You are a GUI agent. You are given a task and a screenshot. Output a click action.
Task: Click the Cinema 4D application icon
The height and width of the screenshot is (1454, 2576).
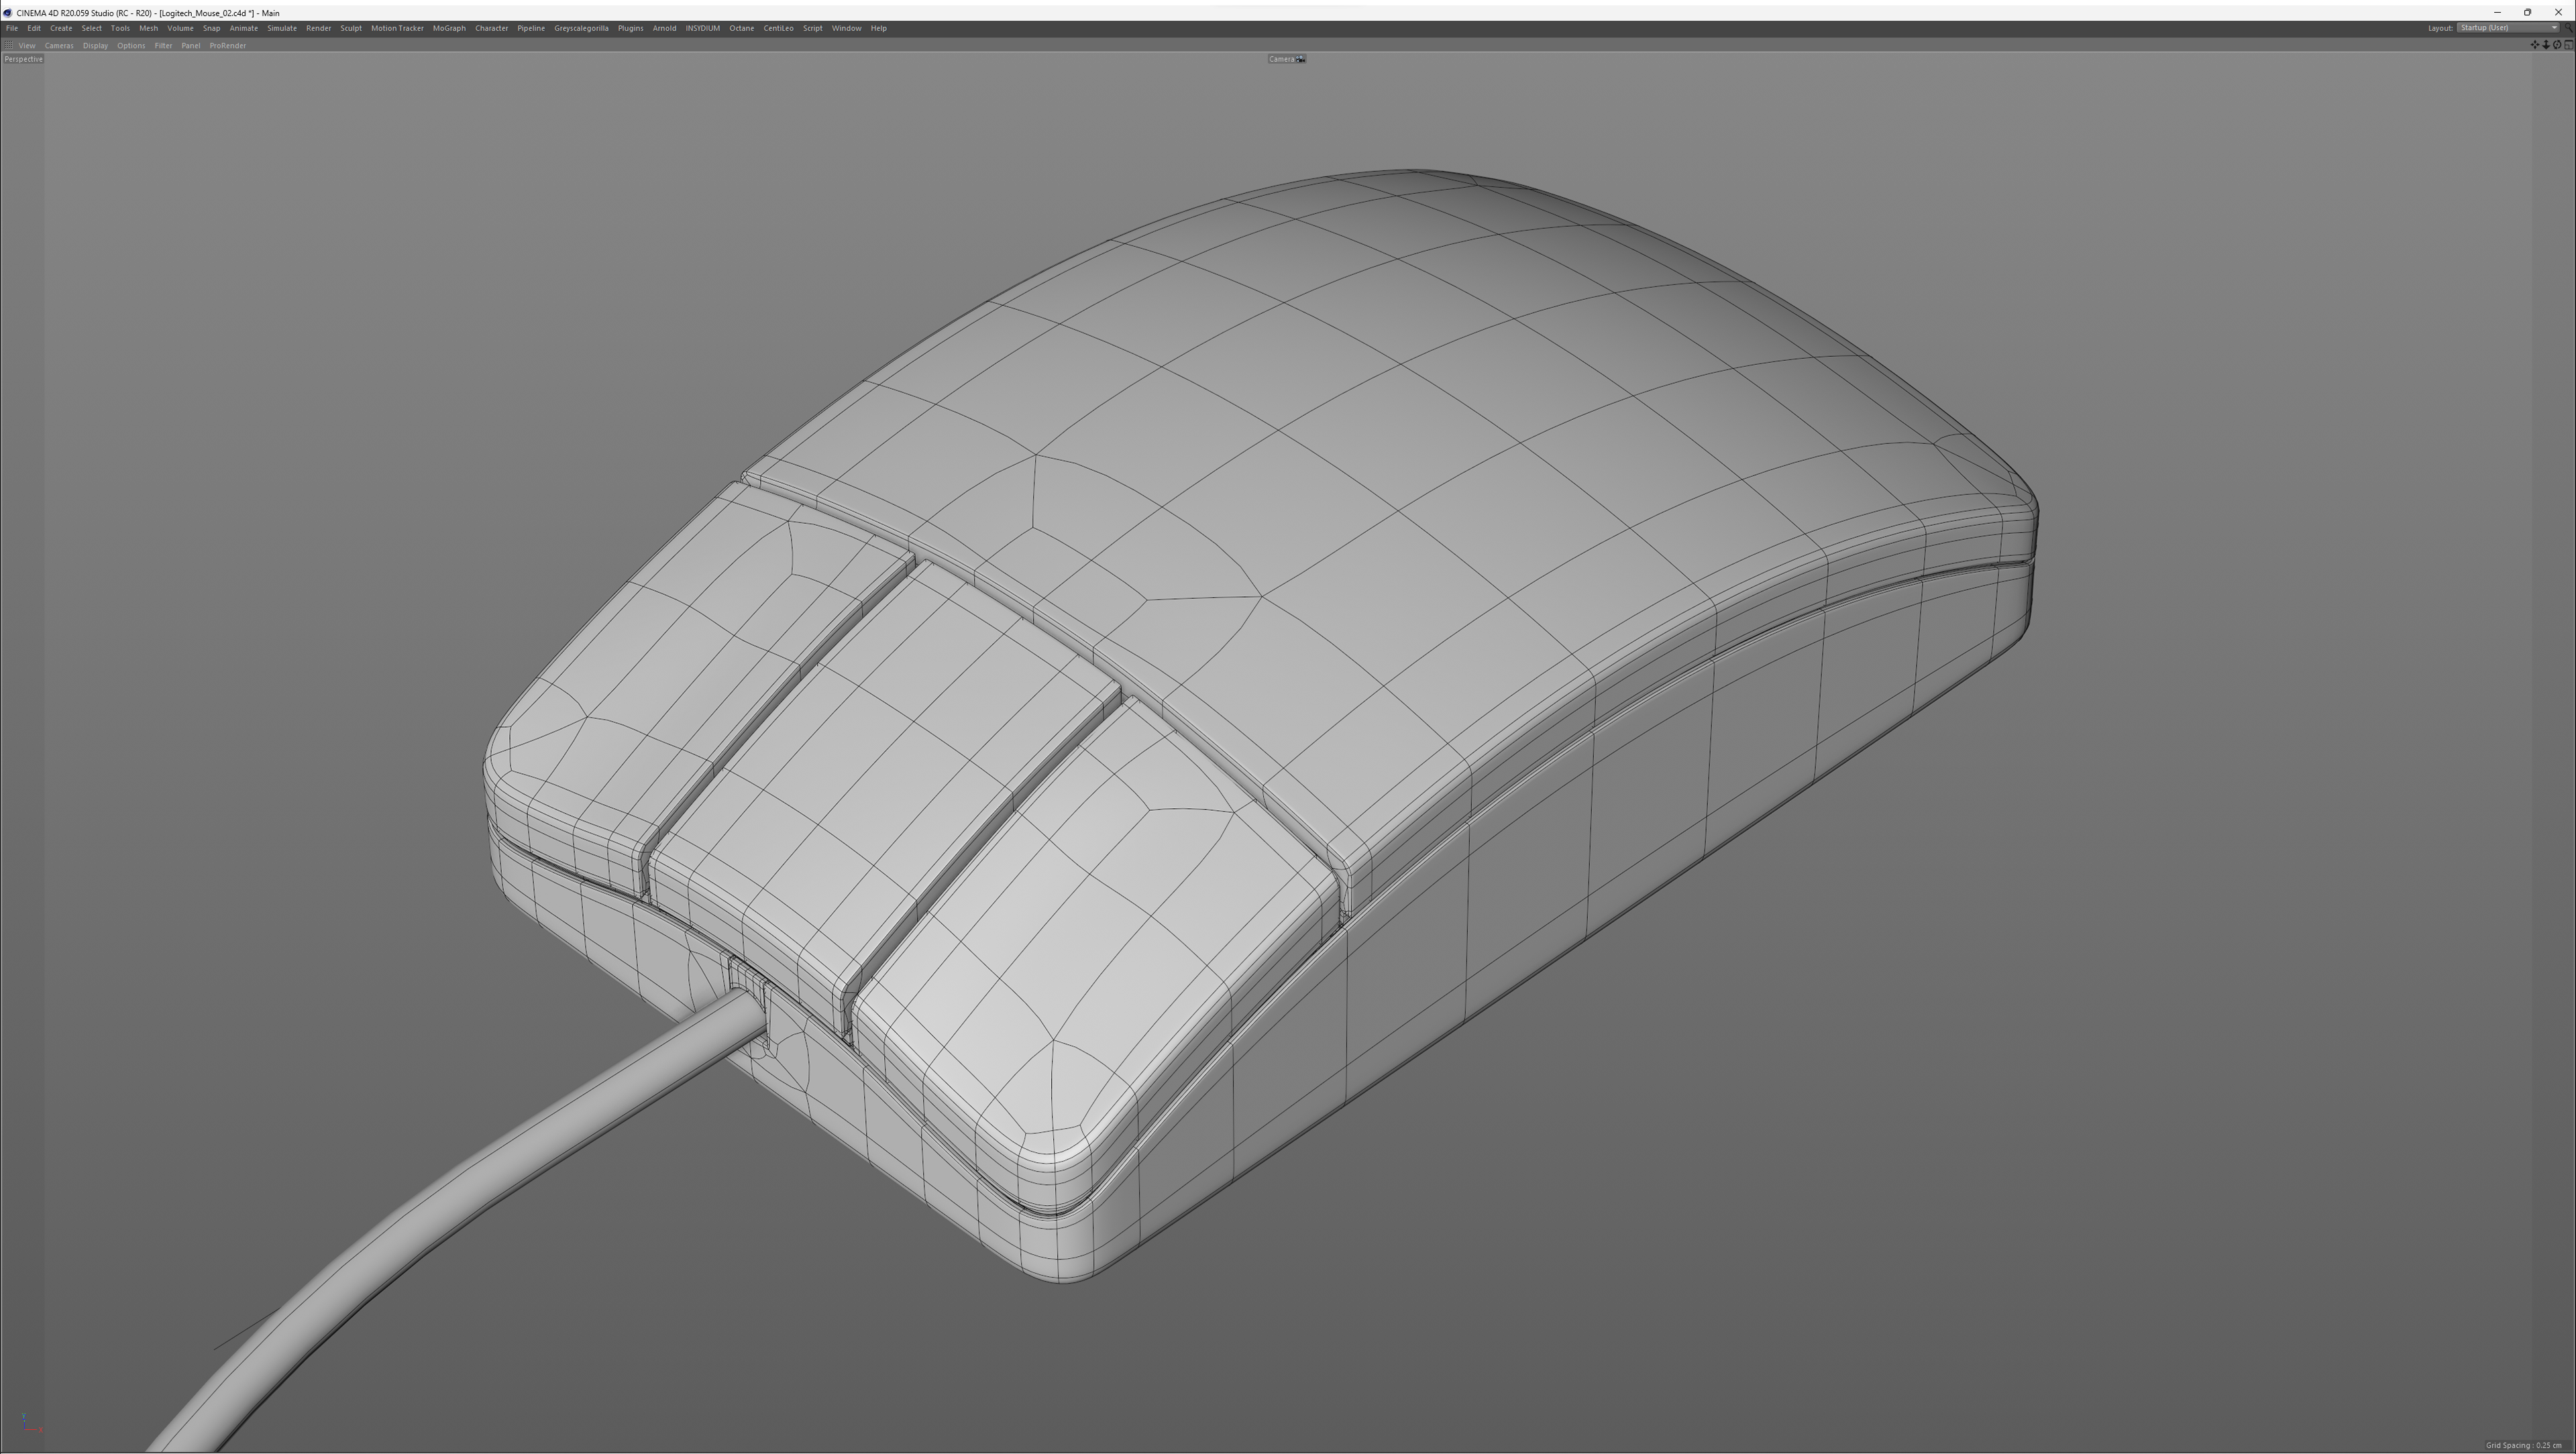click(x=8, y=13)
